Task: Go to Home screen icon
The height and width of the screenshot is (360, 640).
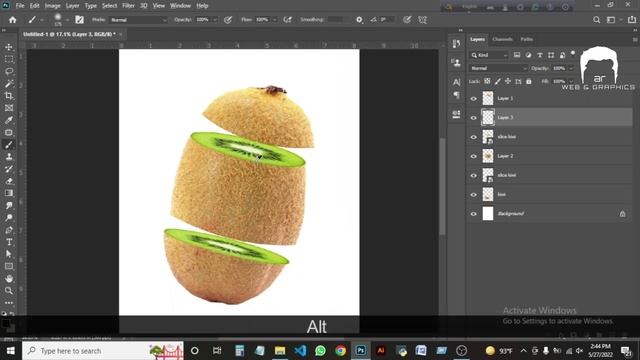Action: tap(13, 20)
